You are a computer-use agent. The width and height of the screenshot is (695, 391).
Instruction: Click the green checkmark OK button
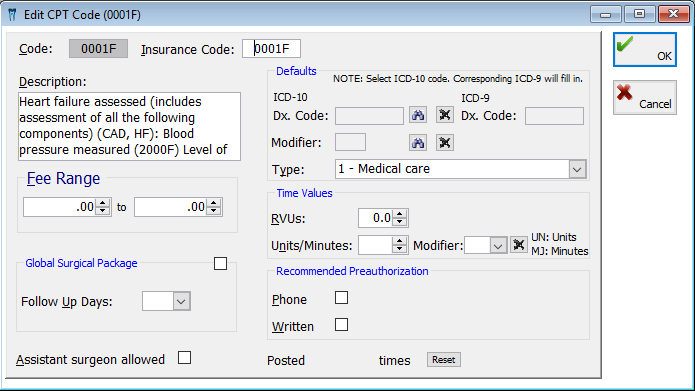[645, 50]
